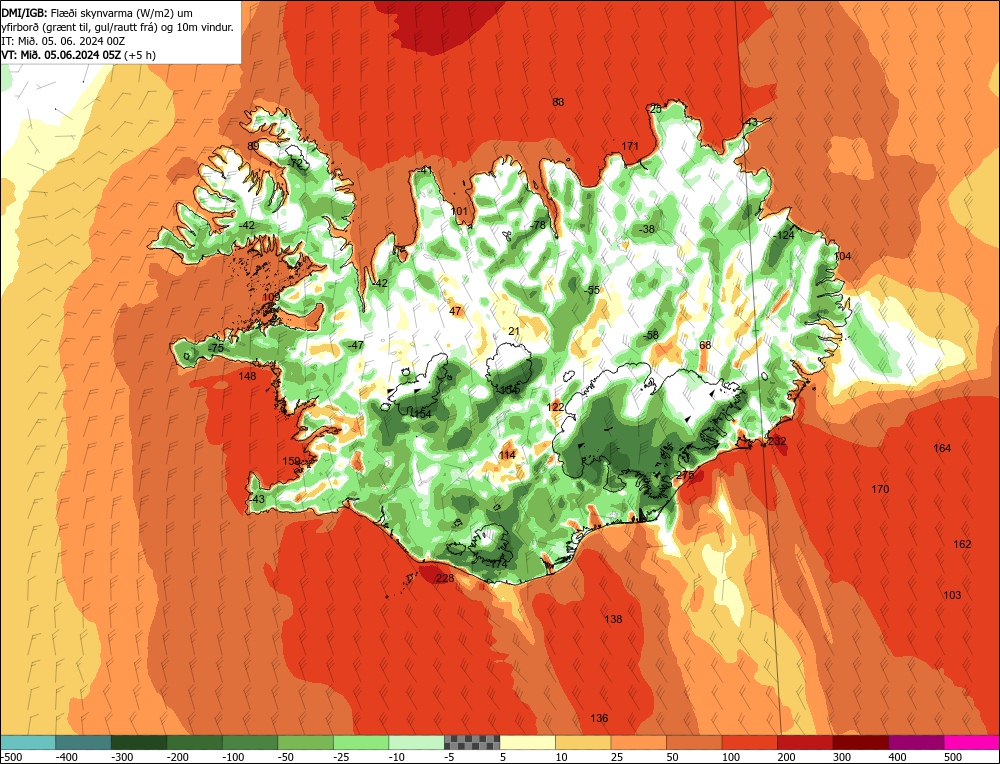The height and width of the screenshot is (764, 1000).
Task: Click the value 171 on the north coast
Action: click(x=630, y=146)
